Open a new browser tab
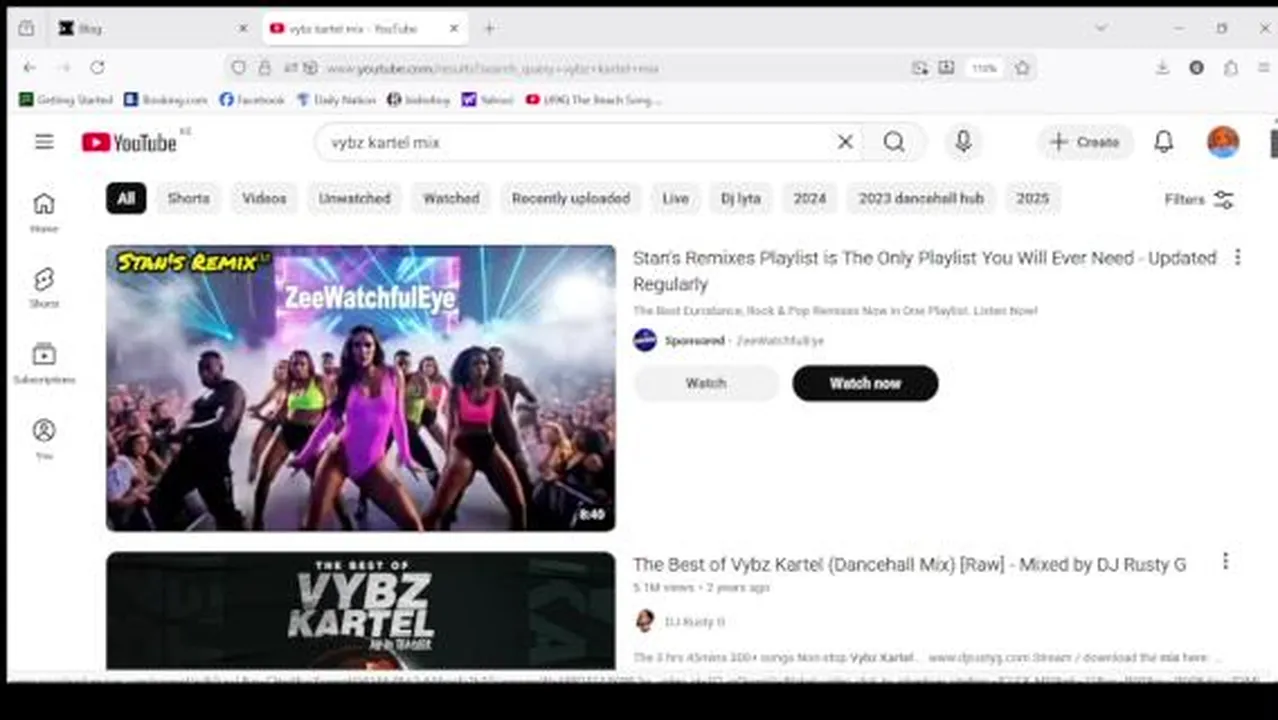1278x720 pixels. [489, 28]
